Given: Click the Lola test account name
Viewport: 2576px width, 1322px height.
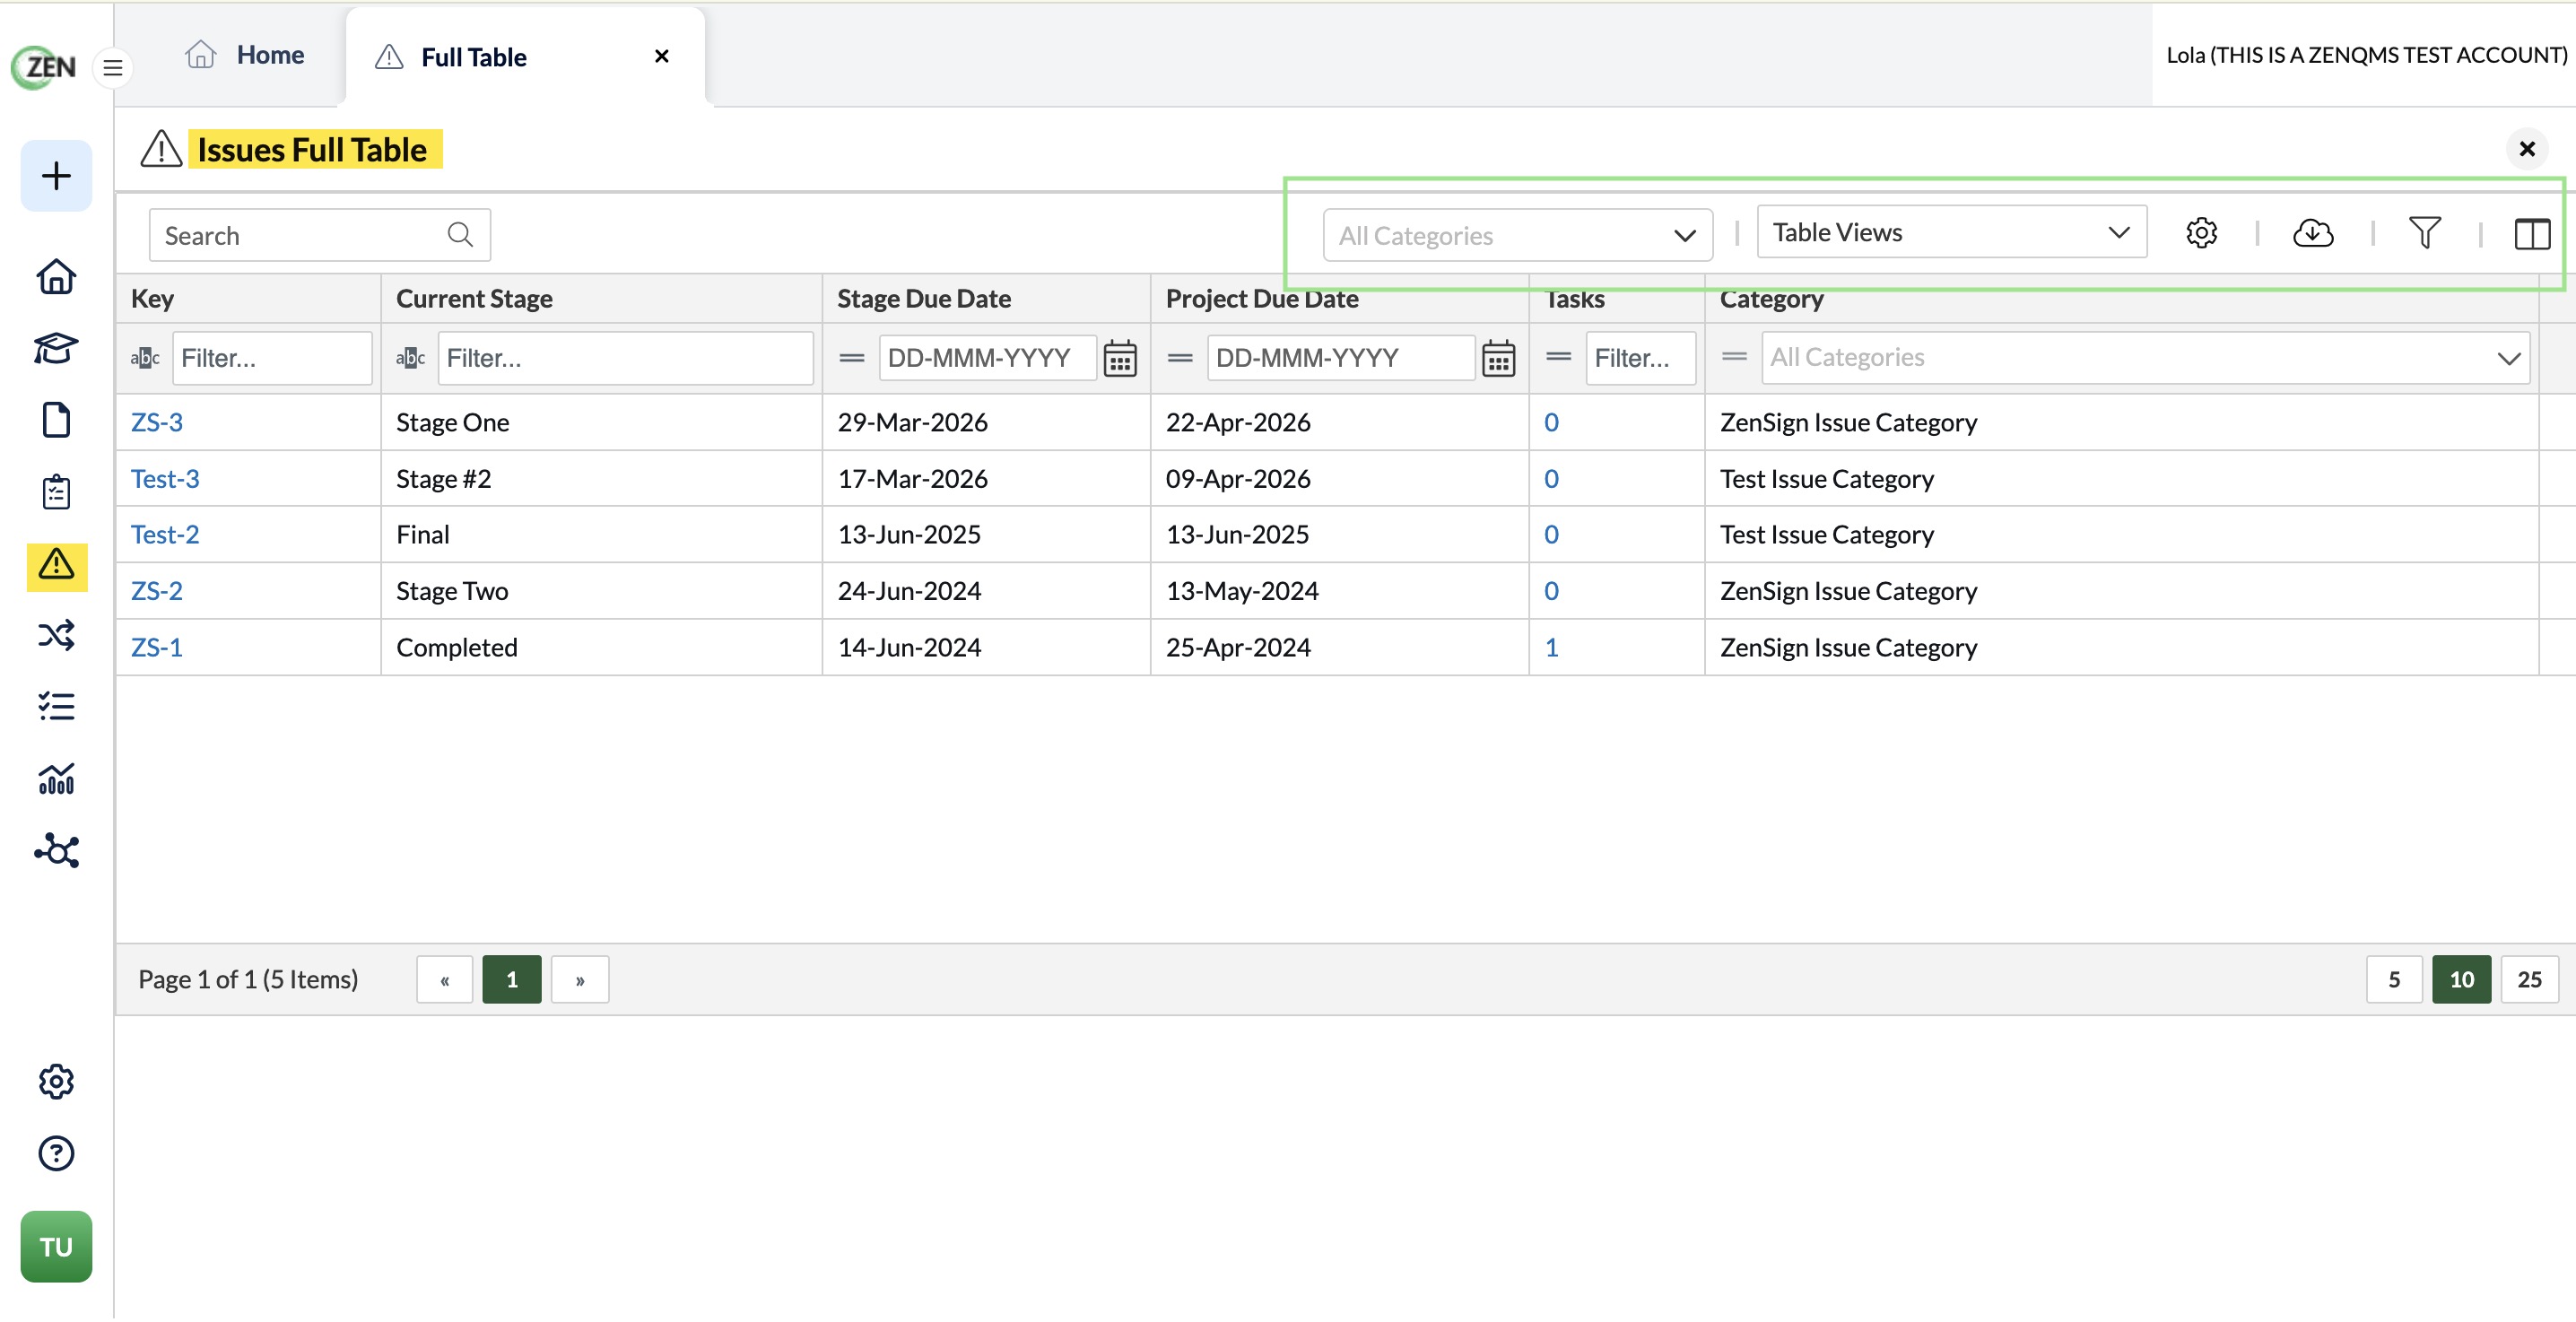Looking at the screenshot, I should click(x=2366, y=55).
